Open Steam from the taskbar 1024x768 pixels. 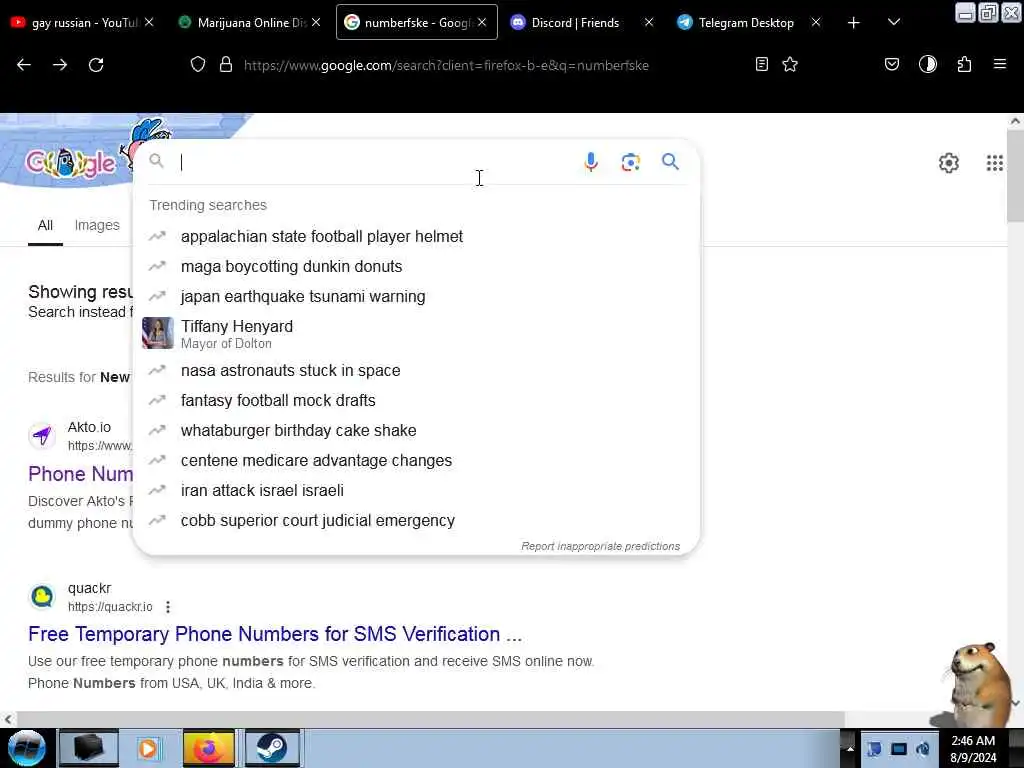272,748
